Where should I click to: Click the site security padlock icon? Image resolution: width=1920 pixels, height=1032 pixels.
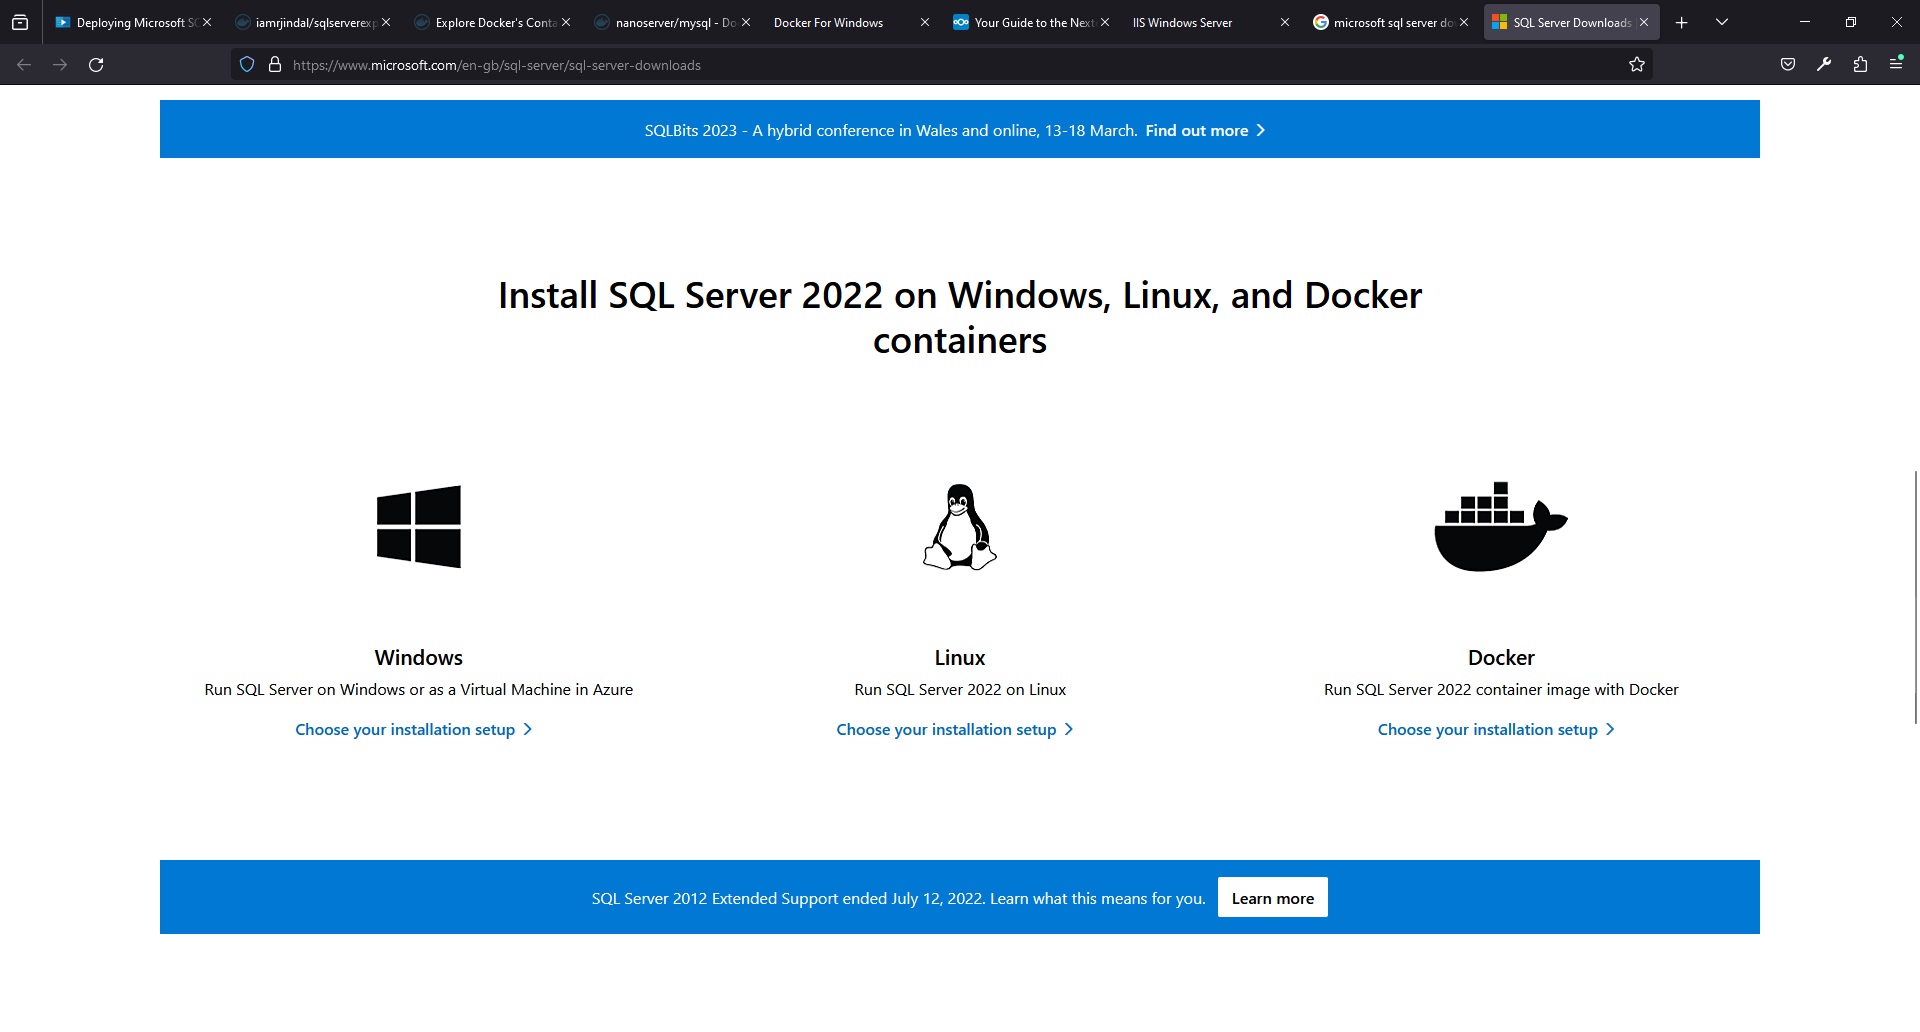pyautogui.click(x=275, y=65)
